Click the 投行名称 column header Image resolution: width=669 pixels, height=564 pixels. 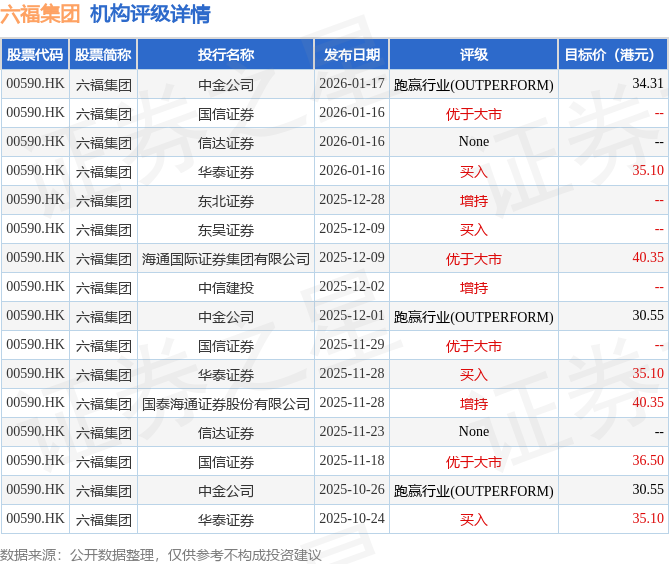click(x=226, y=55)
